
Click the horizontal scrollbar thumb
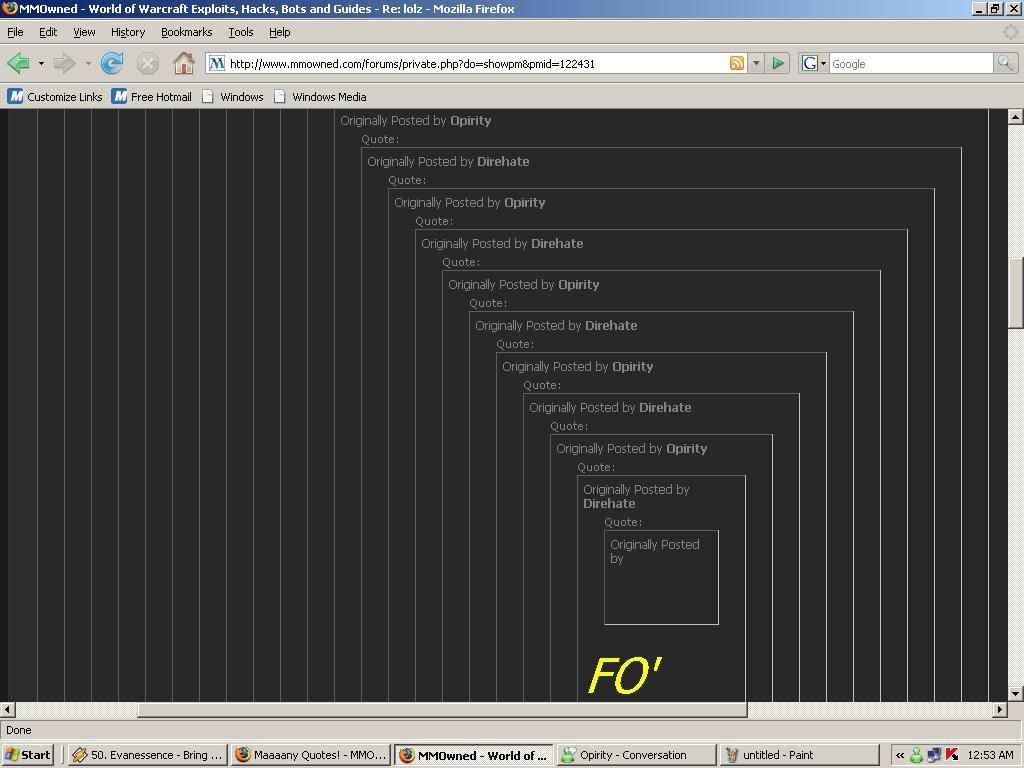(442, 709)
